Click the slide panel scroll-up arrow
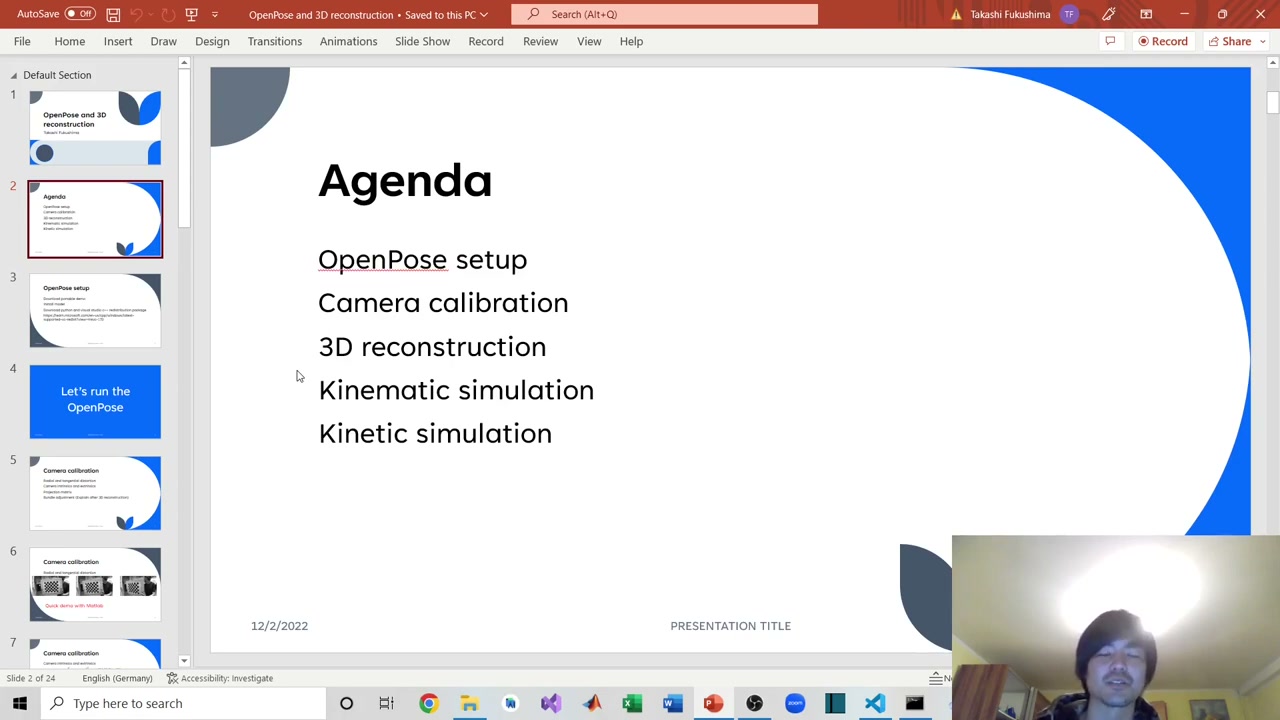This screenshot has height=720, width=1280. tap(184, 63)
